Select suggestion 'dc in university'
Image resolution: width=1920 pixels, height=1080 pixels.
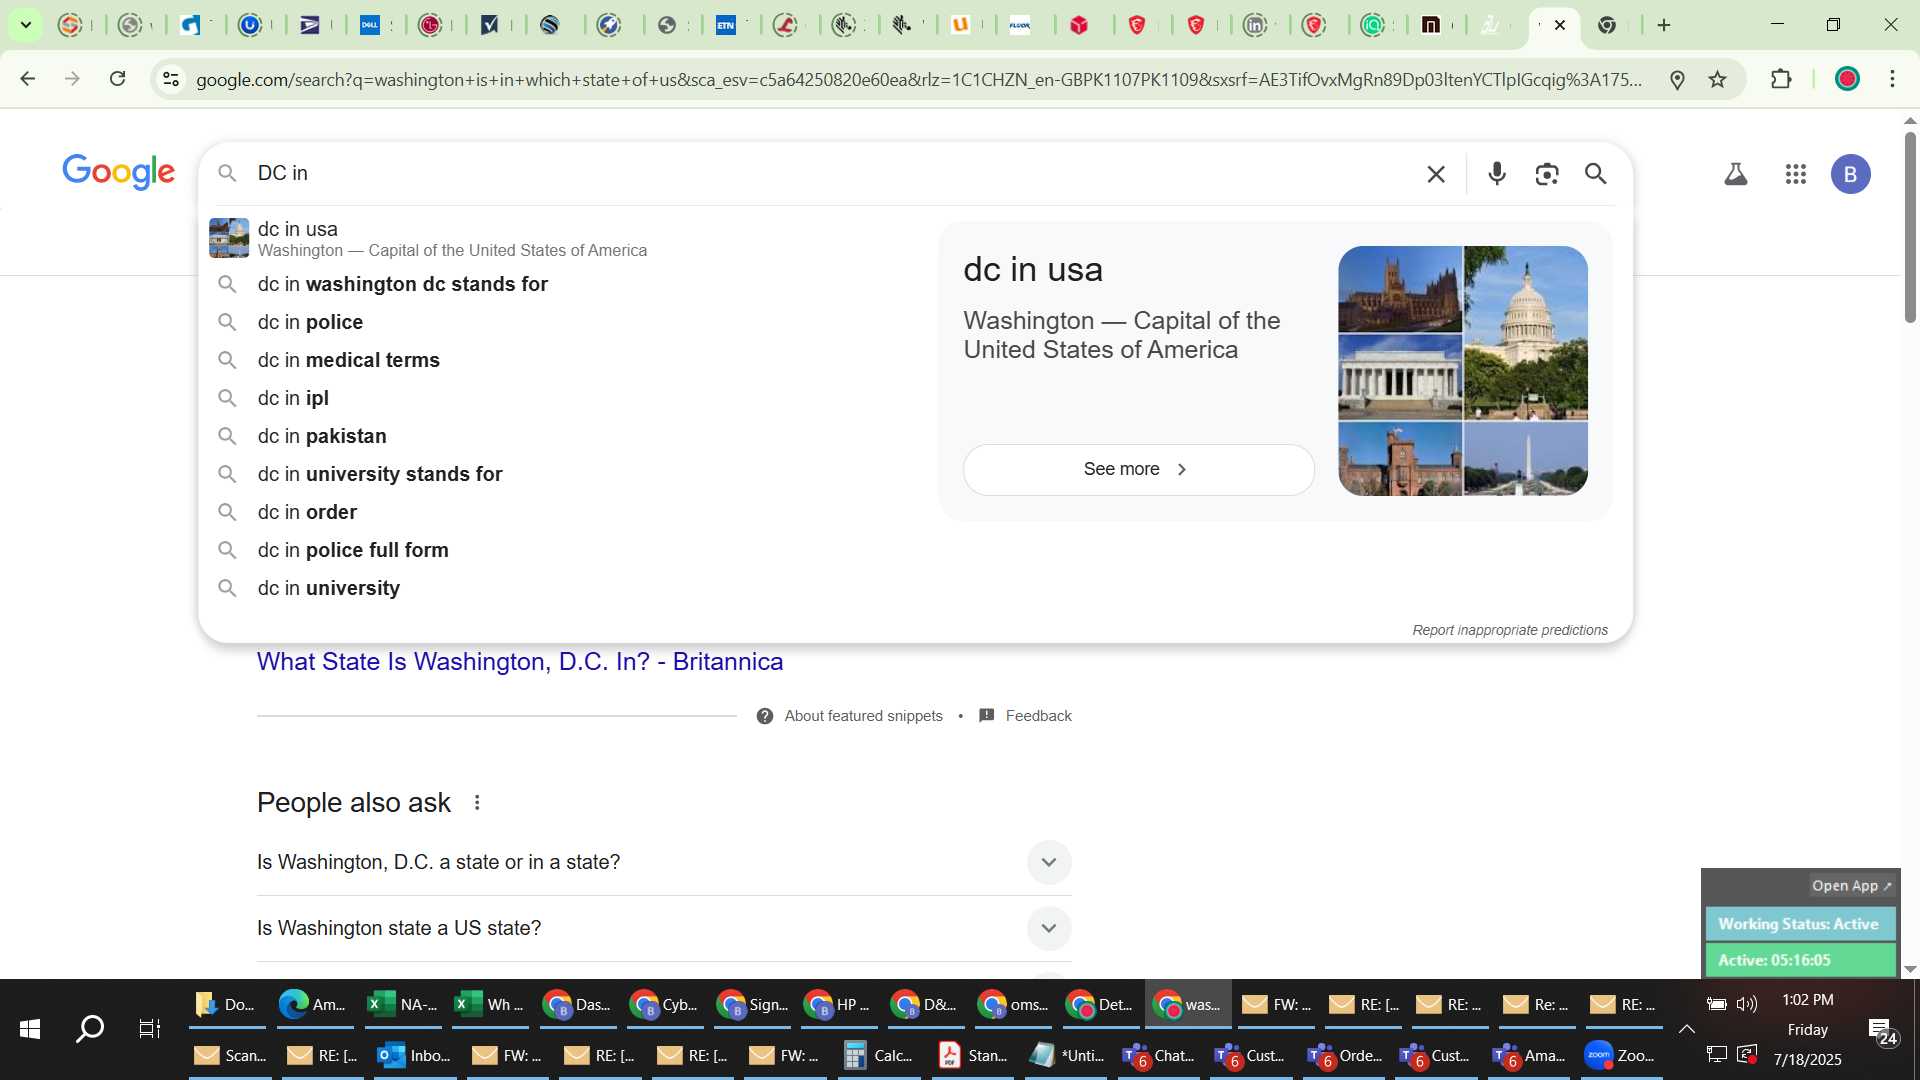pos(570,589)
